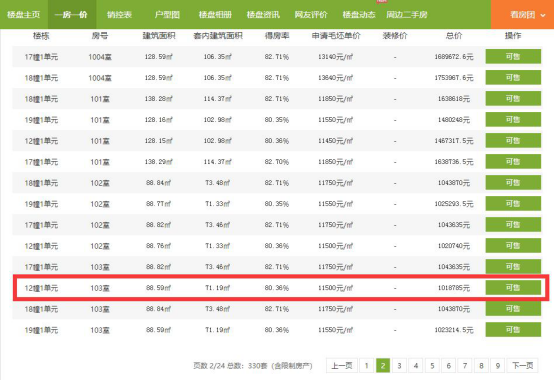Select current page 2 indicator

pos(383,365)
